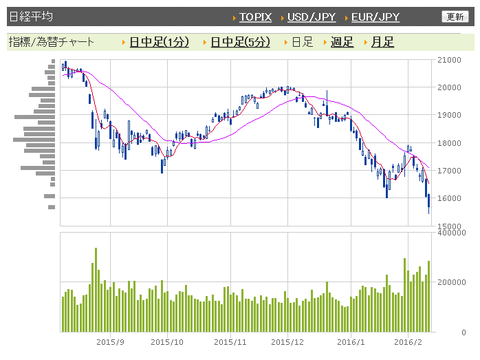
Task: Click the 20000 price axis label
Action: point(449,88)
